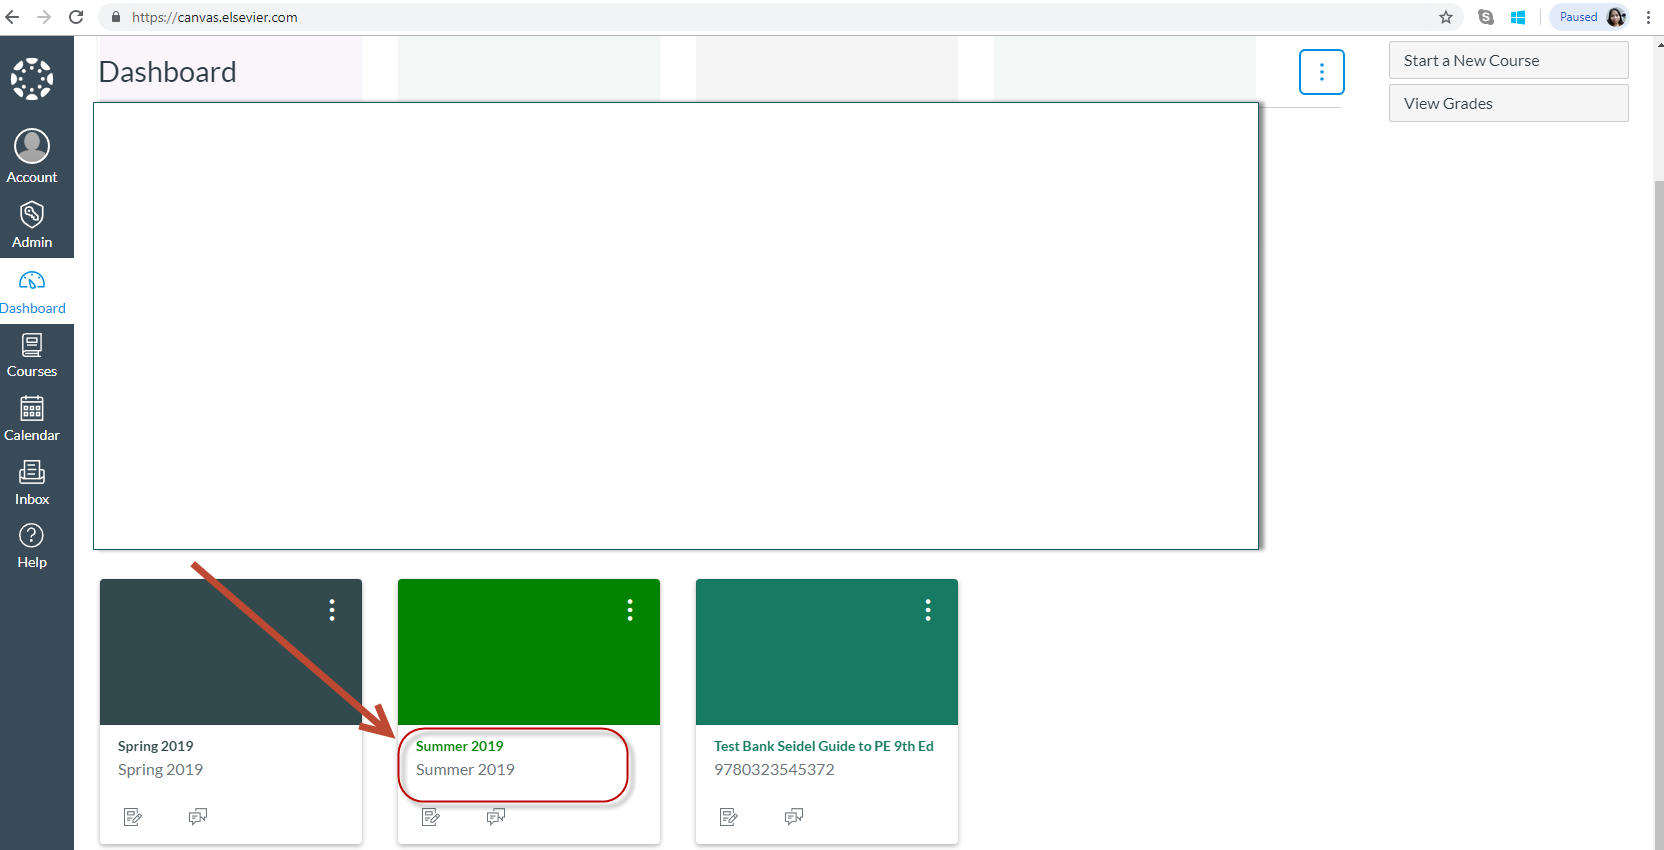Click the Paused profile button
Screen dimensions: 1664x850
1591,17
